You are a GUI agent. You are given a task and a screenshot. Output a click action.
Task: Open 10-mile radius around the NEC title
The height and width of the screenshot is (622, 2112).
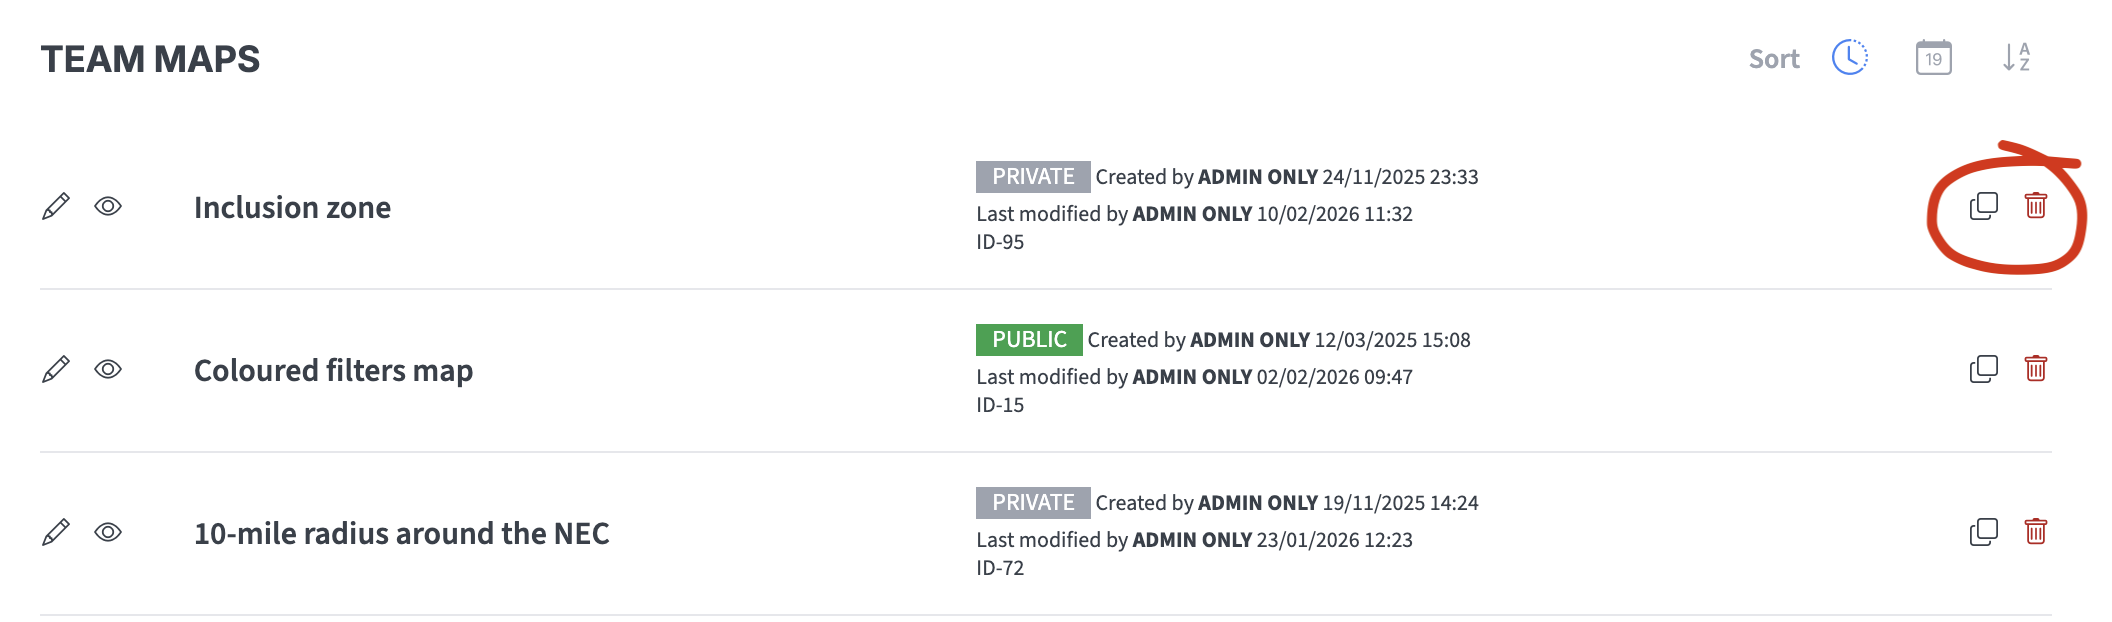click(401, 533)
